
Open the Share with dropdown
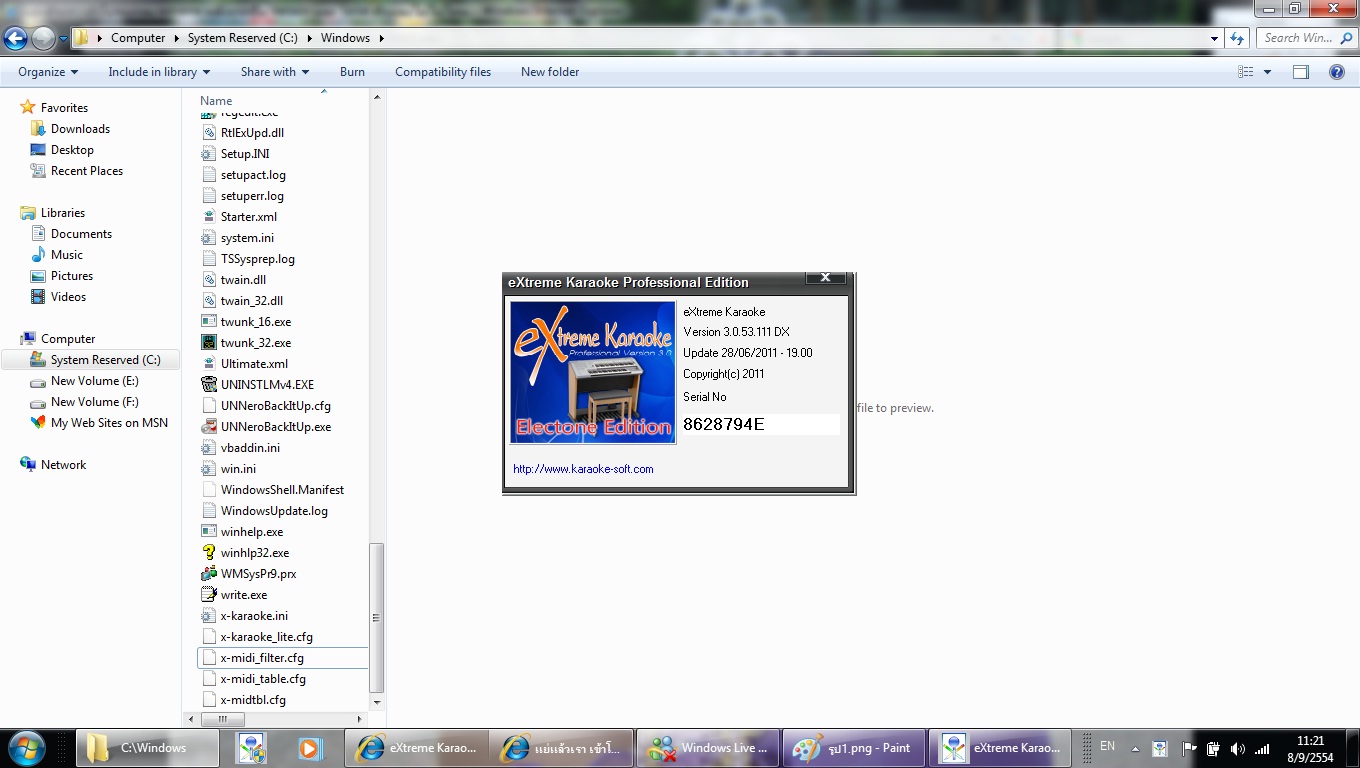coord(275,72)
